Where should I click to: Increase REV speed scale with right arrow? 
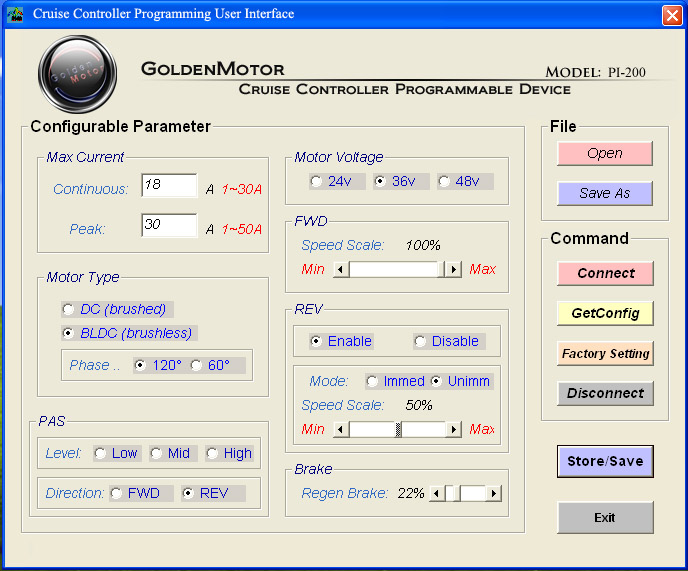coord(454,429)
